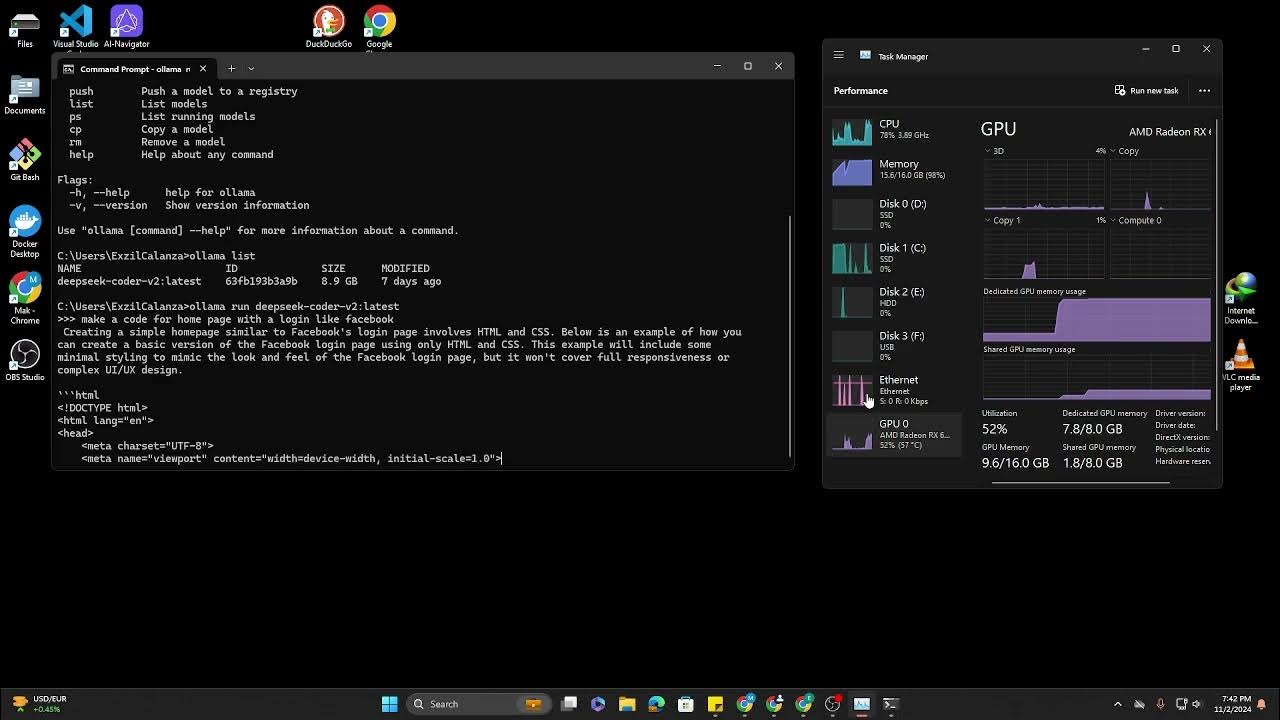Select Memory in the Performance list

(x=895, y=170)
